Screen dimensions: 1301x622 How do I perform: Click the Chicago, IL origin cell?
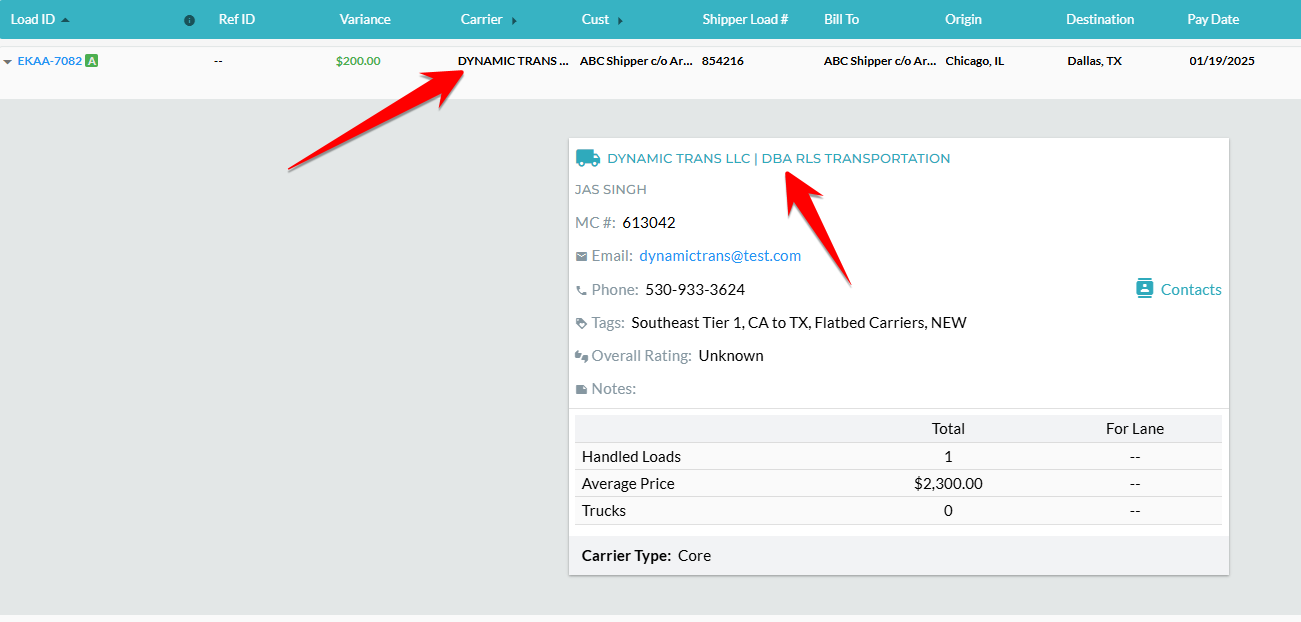click(x=975, y=61)
